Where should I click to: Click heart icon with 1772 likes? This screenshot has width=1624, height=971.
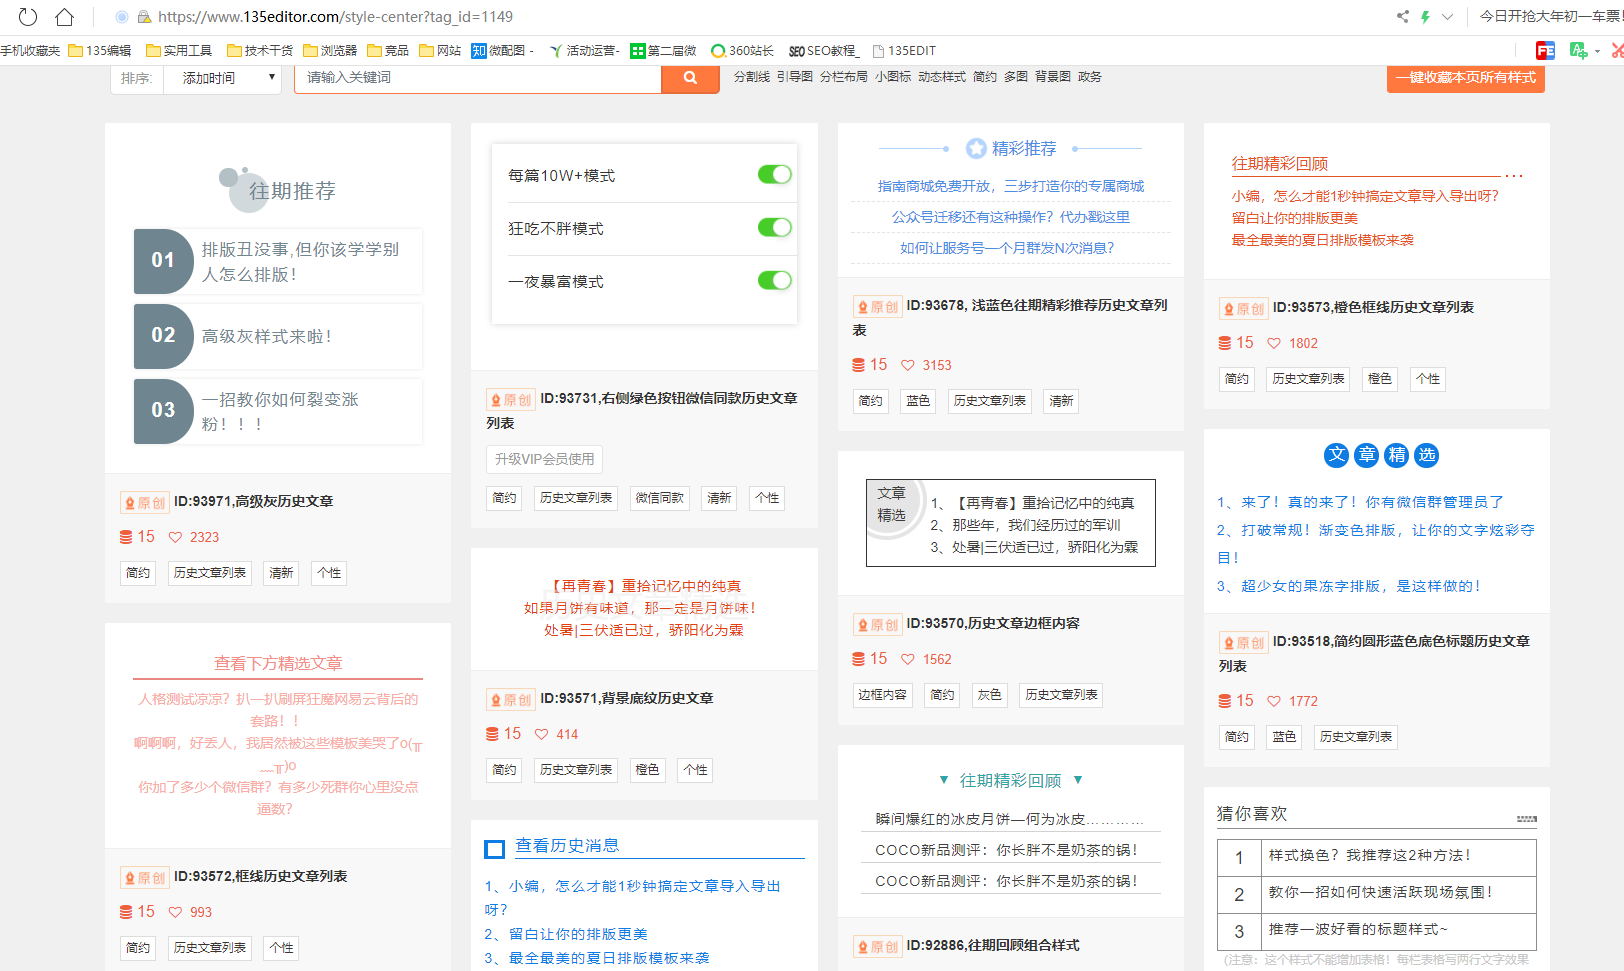[x=1274, y=701]
